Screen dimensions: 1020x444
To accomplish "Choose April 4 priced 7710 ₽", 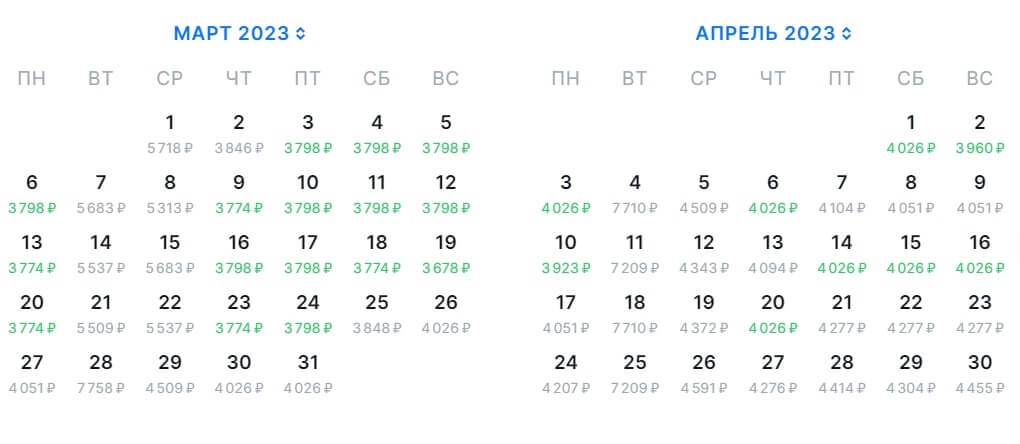I will (635, 193).
